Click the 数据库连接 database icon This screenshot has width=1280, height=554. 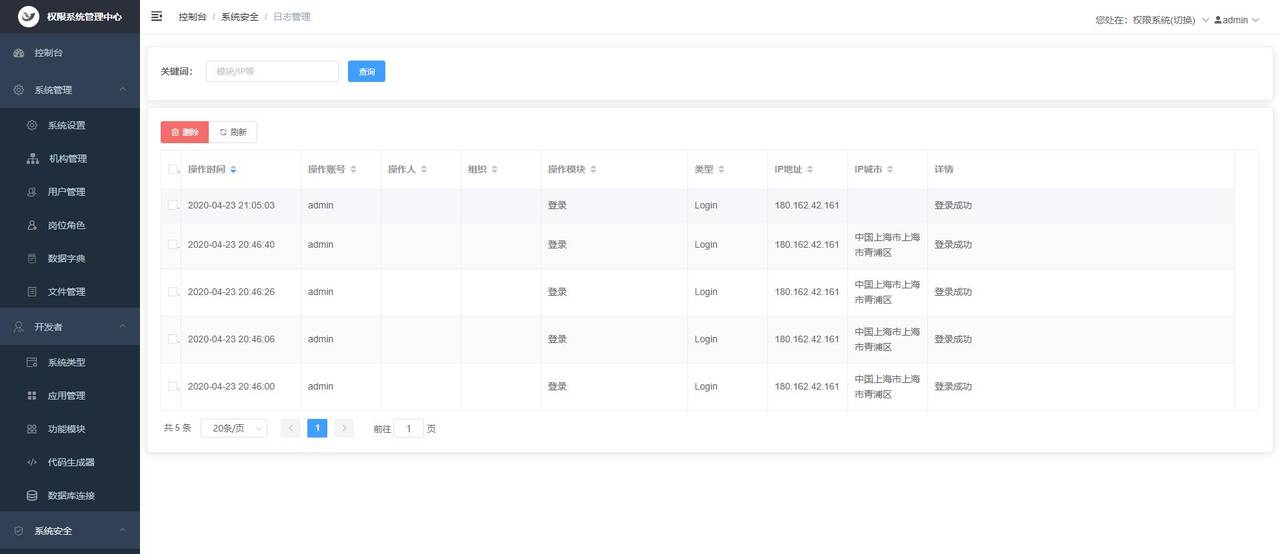[32, 495]
